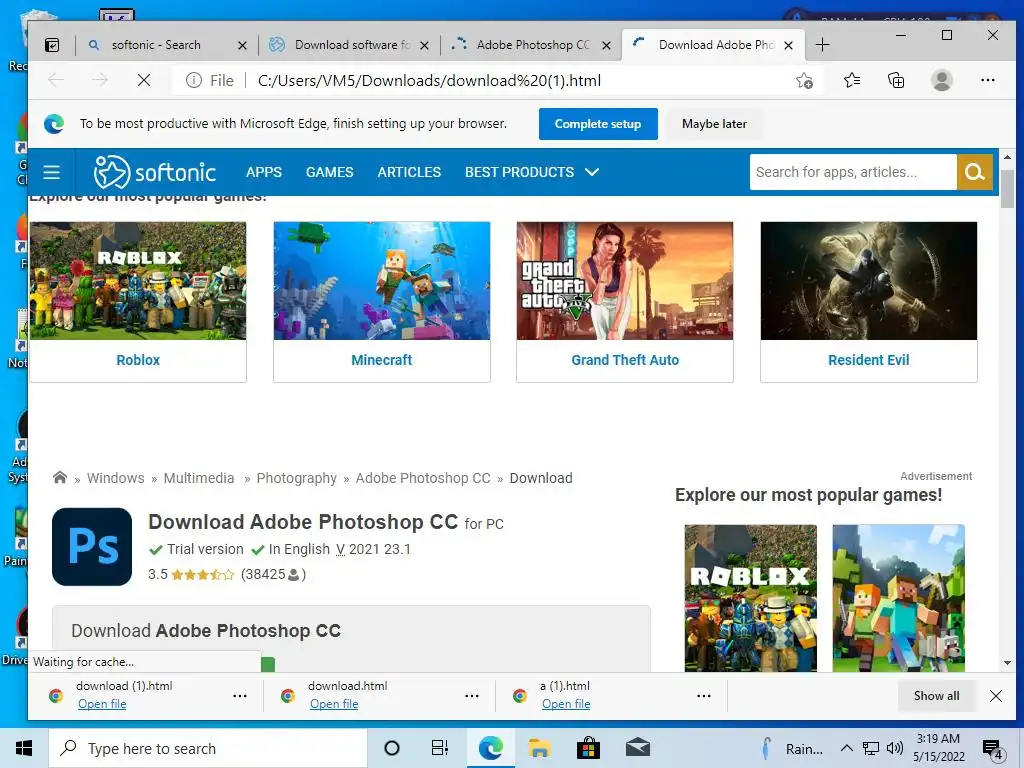This screenshot has width=1024, height=768.
Task: Click the site information icon next to File
Action: 193,80
